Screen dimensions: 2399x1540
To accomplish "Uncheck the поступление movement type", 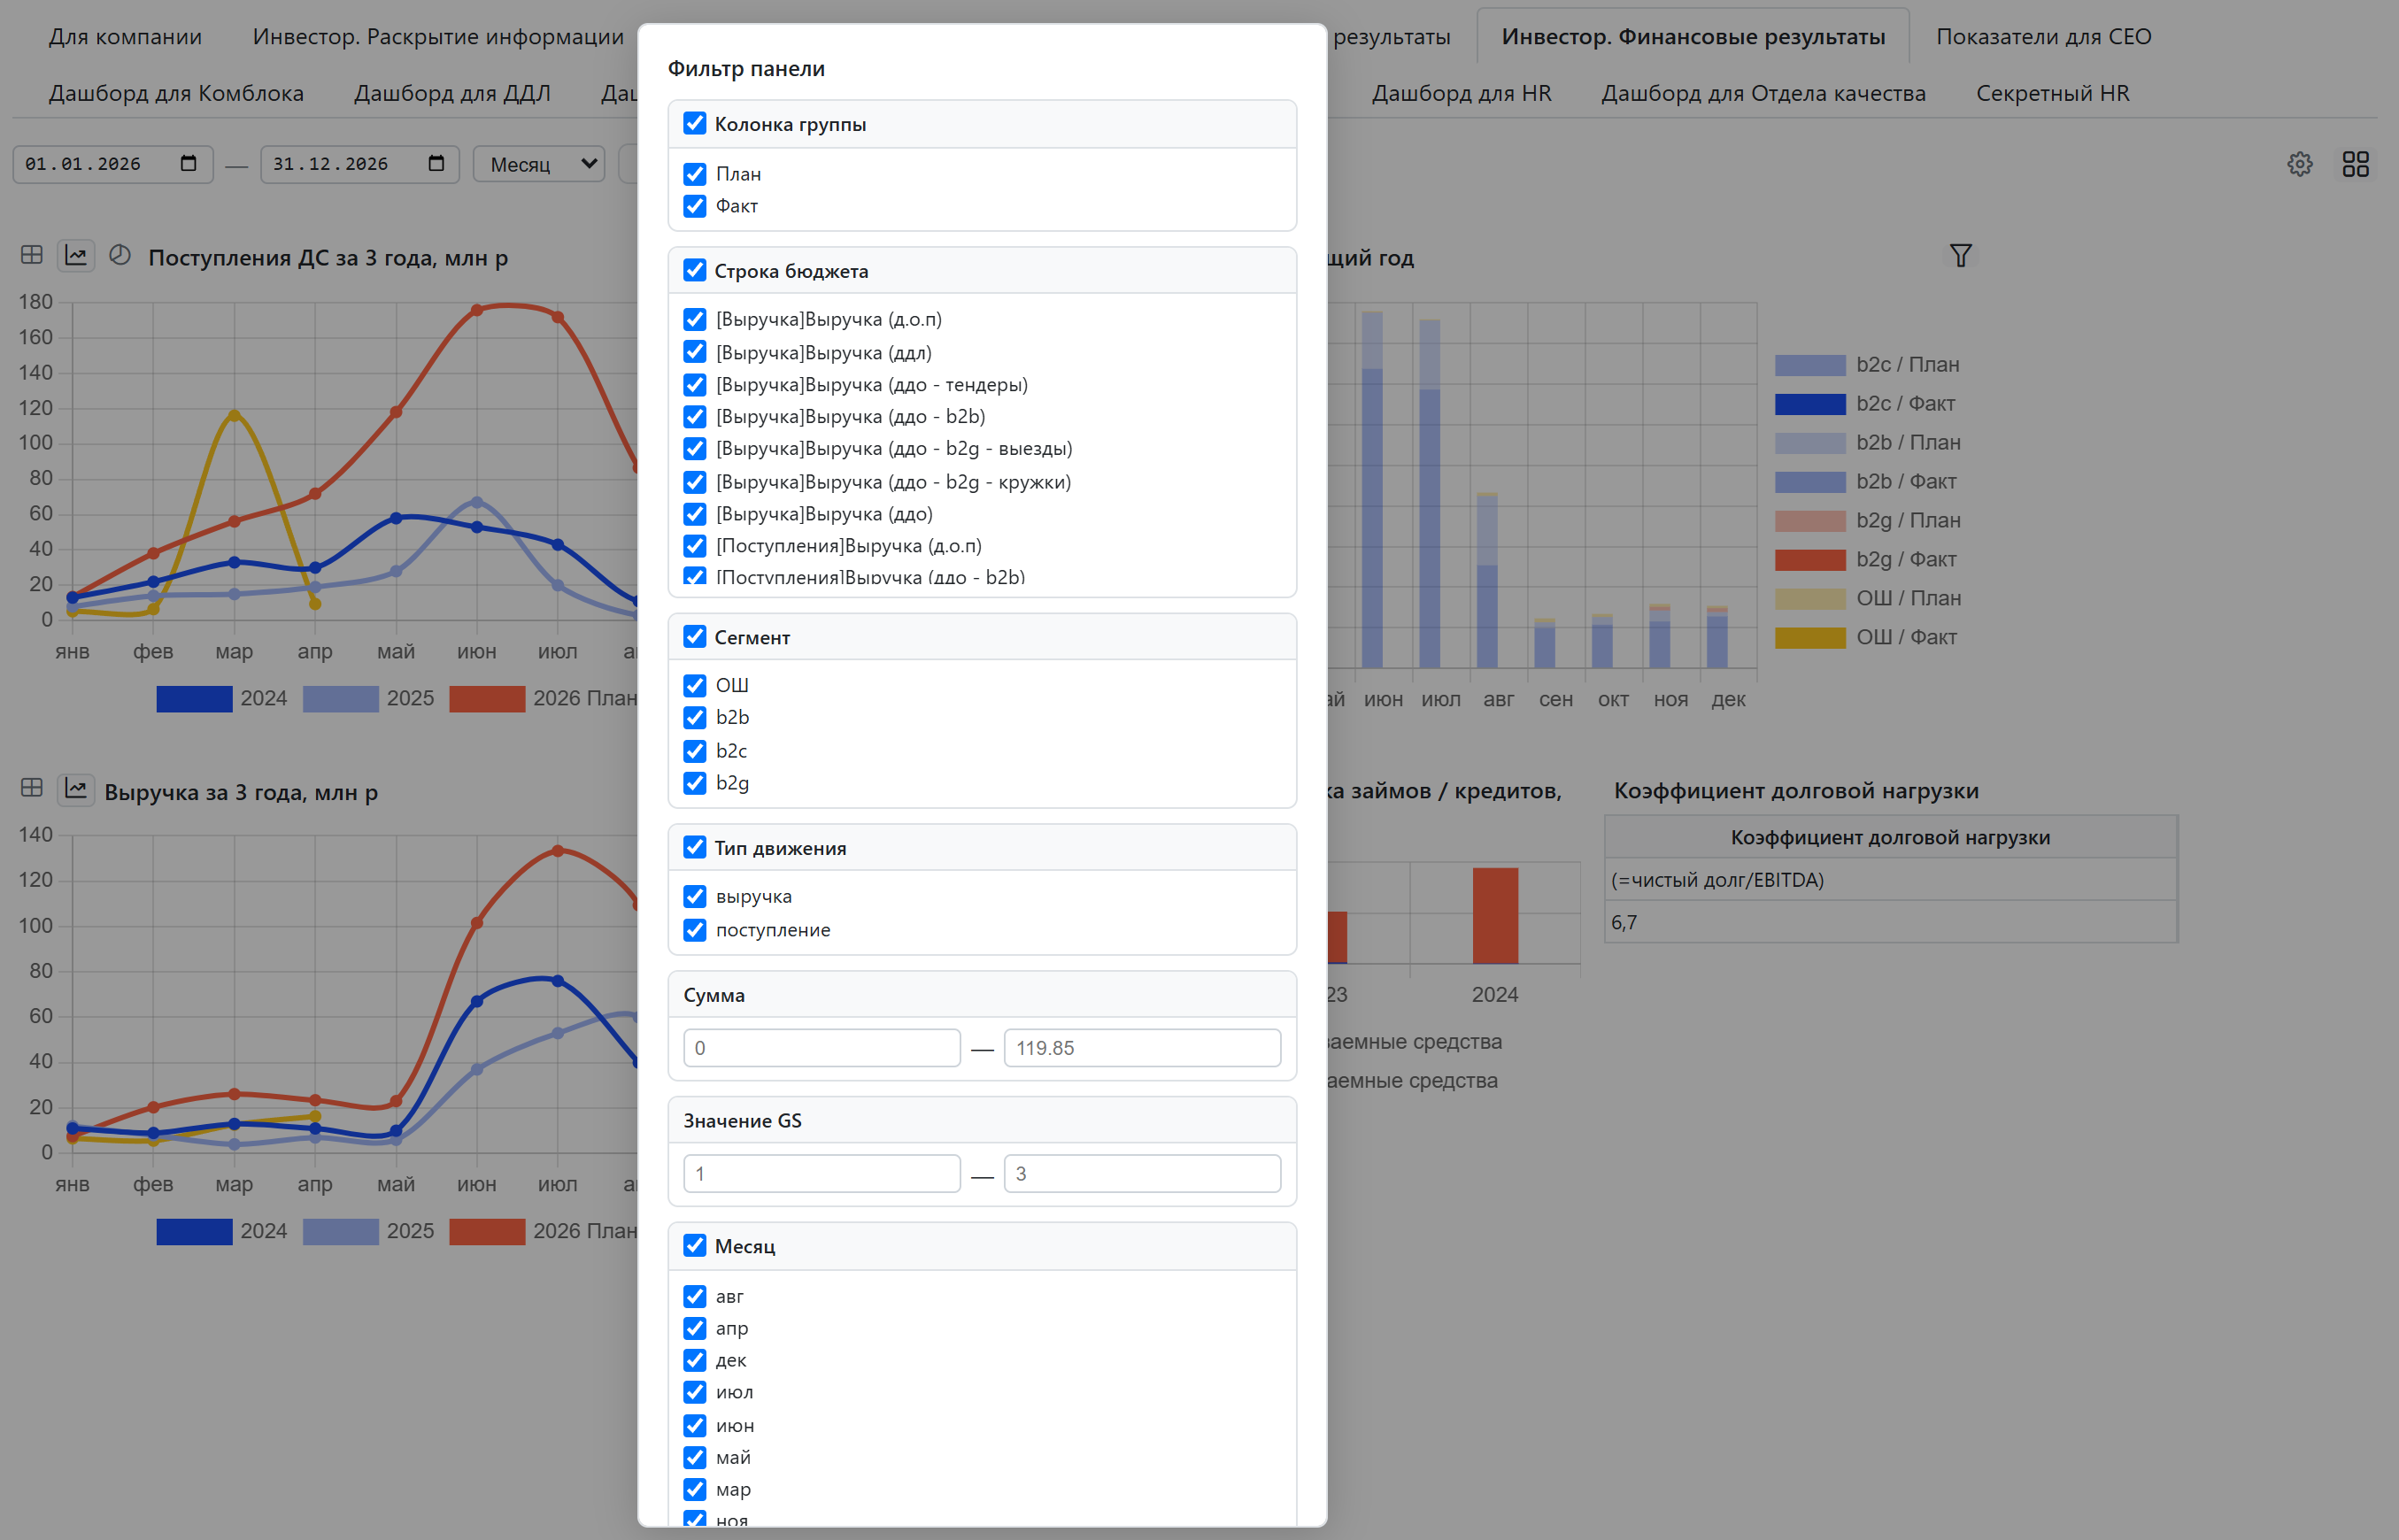I will click(695, 930).
